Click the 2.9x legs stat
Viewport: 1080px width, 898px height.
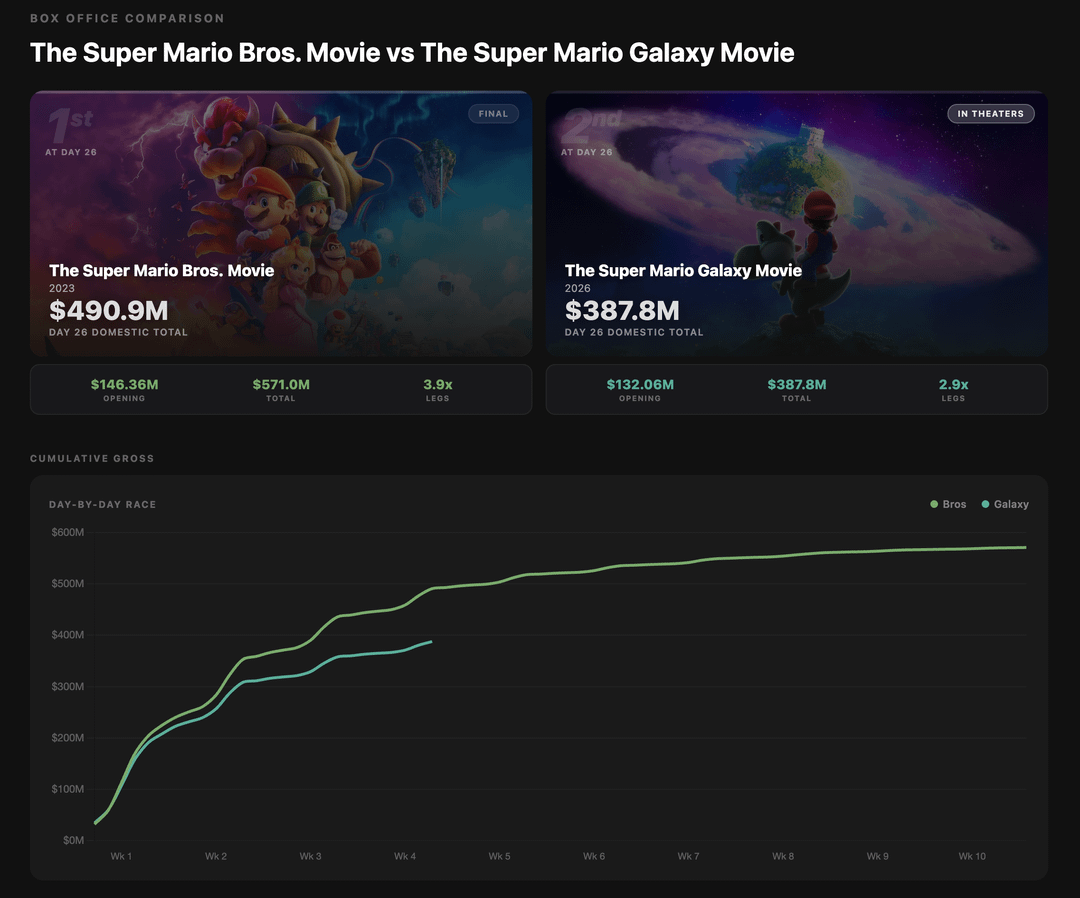(x=953, y=384)
